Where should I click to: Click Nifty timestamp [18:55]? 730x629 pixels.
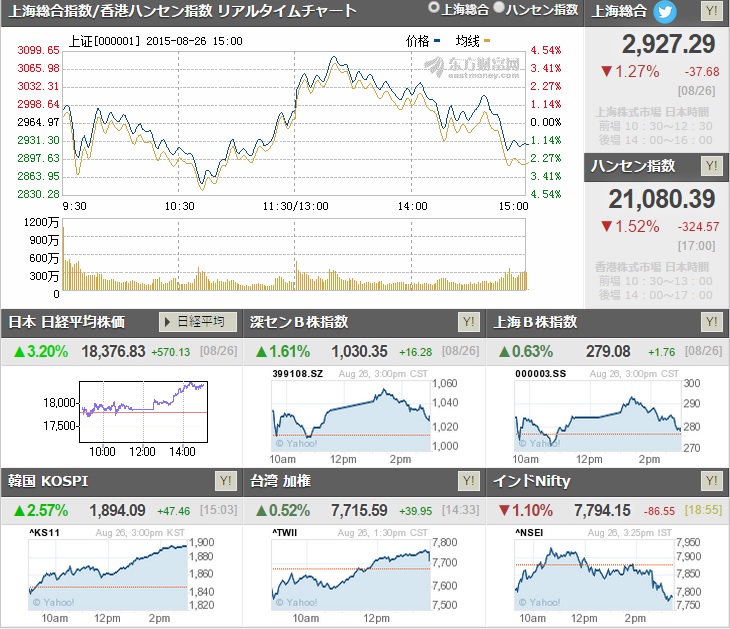[703, 510]
